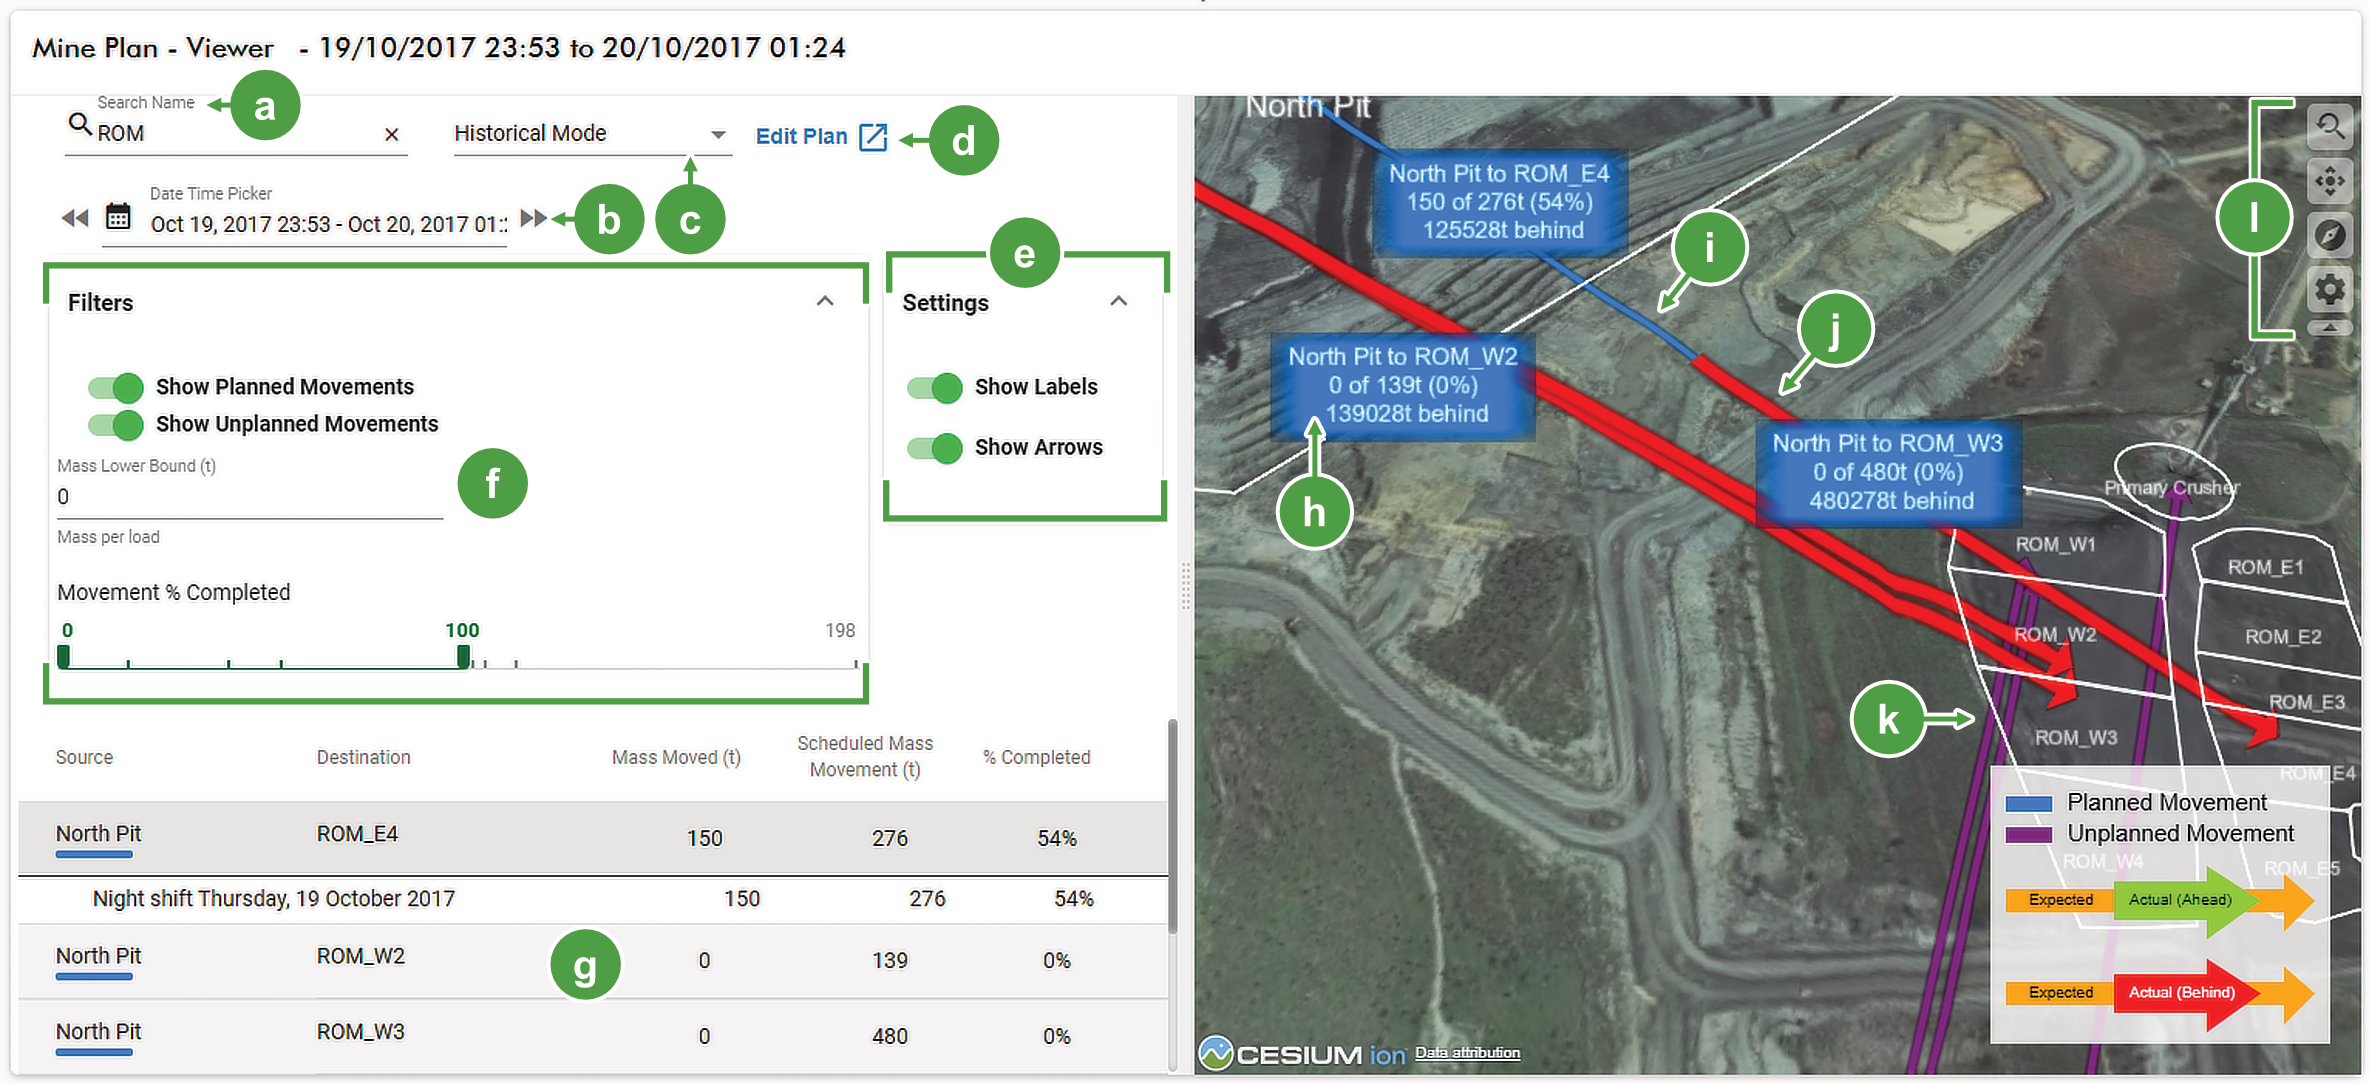Open the Edit Plan link

[x=801, y=137]
